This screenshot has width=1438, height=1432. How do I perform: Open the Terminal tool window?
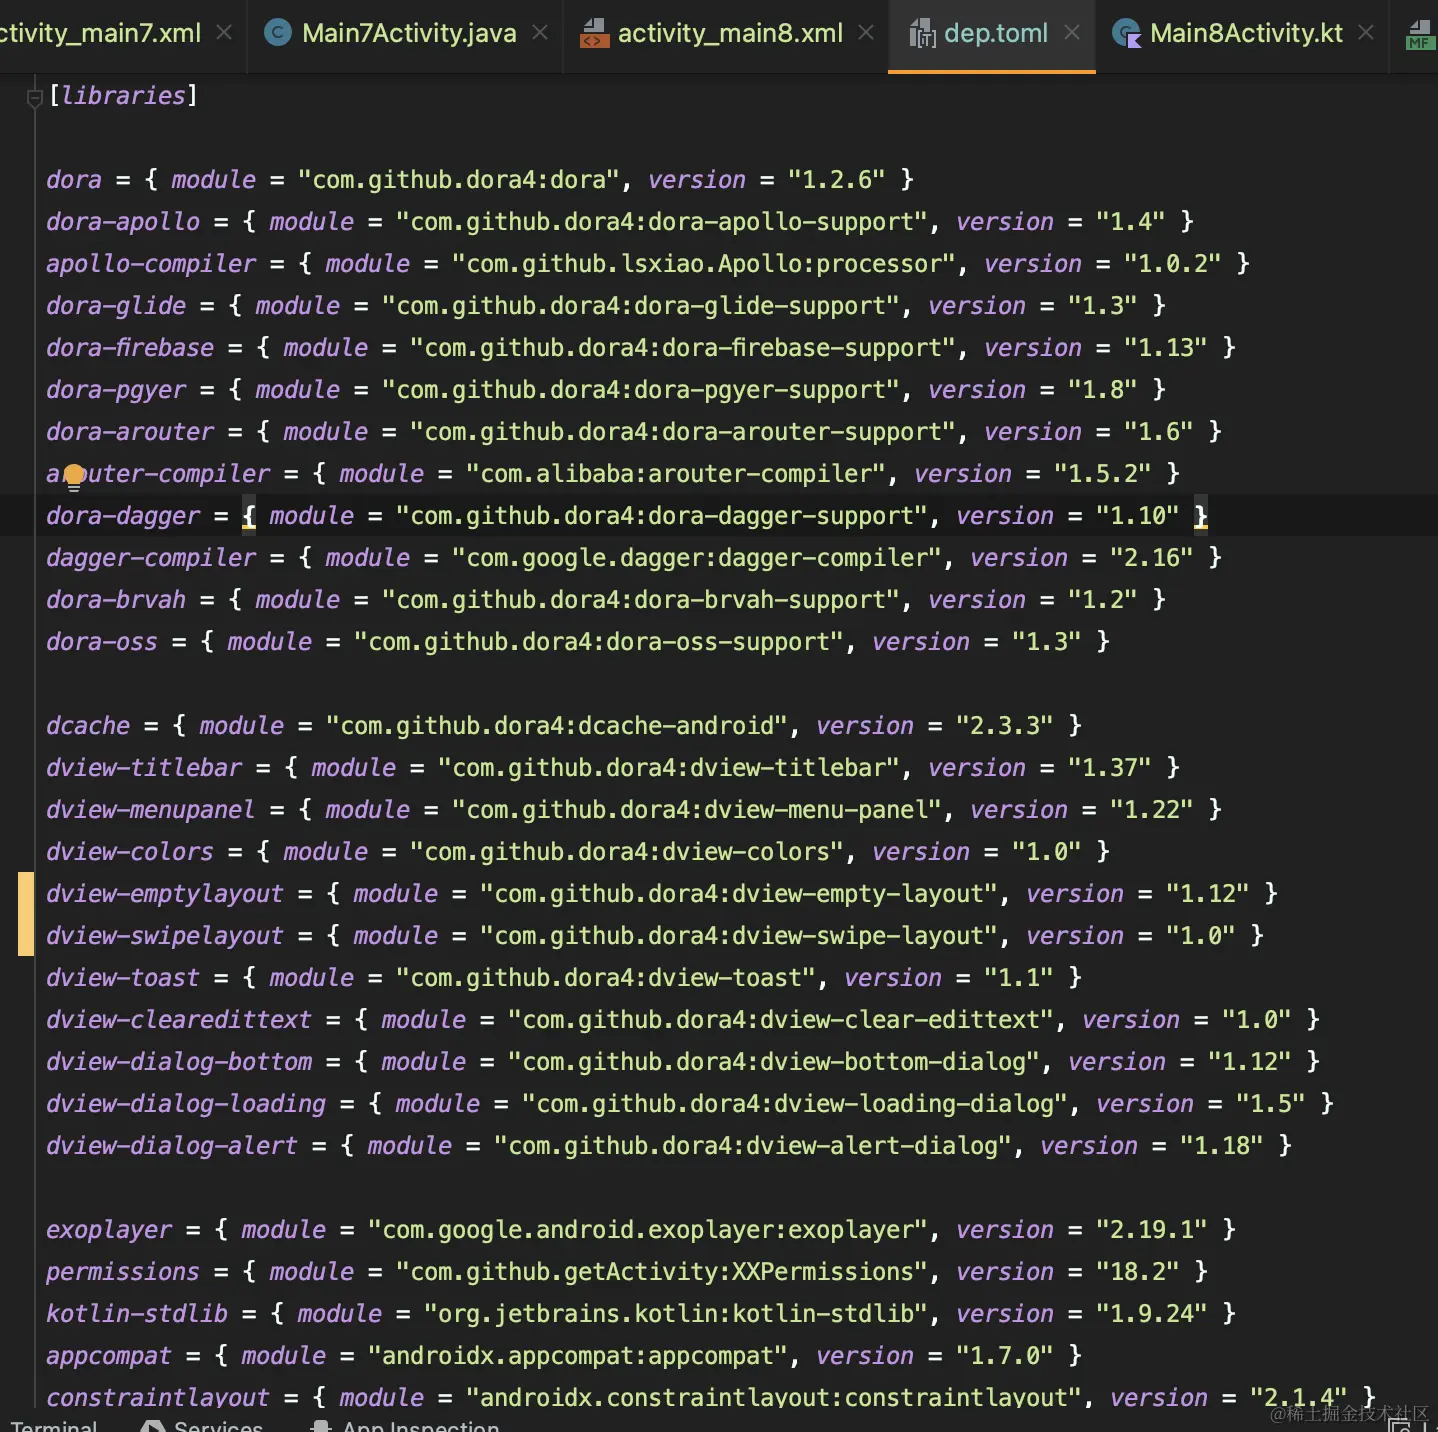click(x=54, y=1425)
